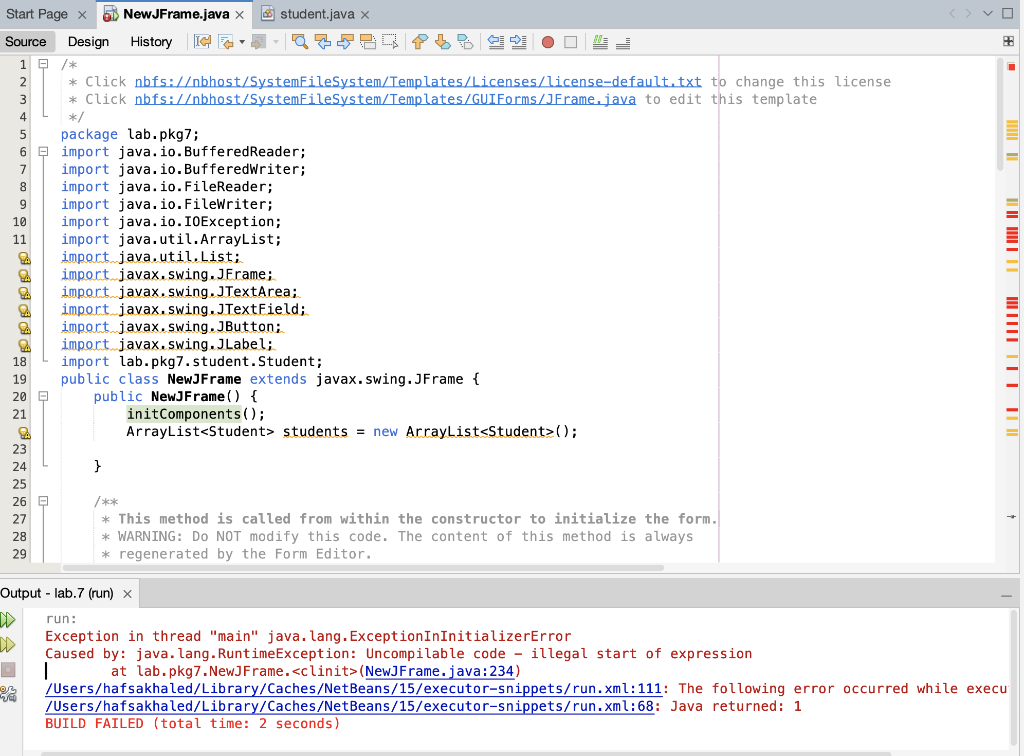Open the Design view of NewJFrame
The width and height of the screenshot is (1024, 756).
[88, 42]
